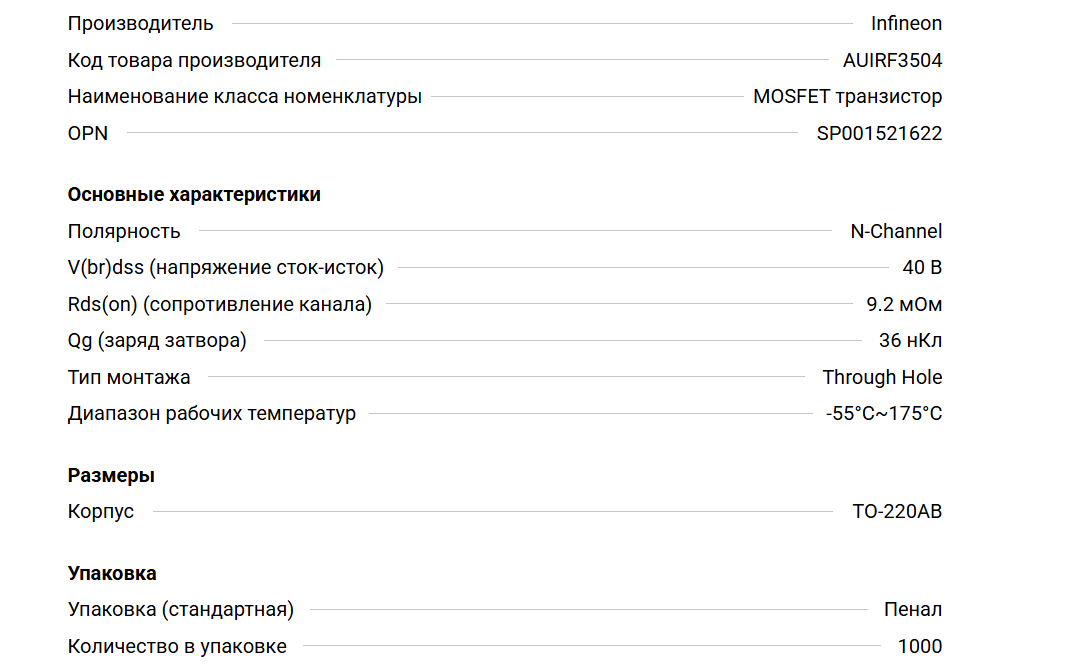1075x669 pixels.
Task: Click the Infineon manufacturer value
Action: pyautogui.click(x=905, y=23)
